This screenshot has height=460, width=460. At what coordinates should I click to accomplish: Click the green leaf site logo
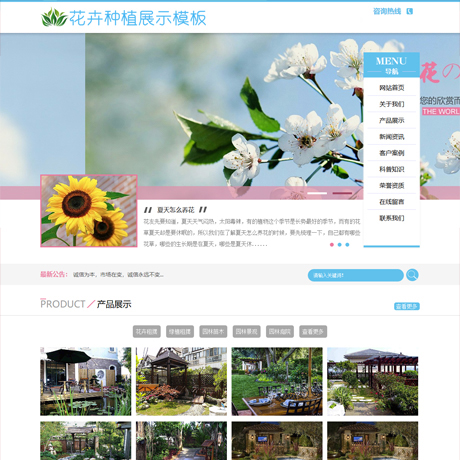pos(54,18)
